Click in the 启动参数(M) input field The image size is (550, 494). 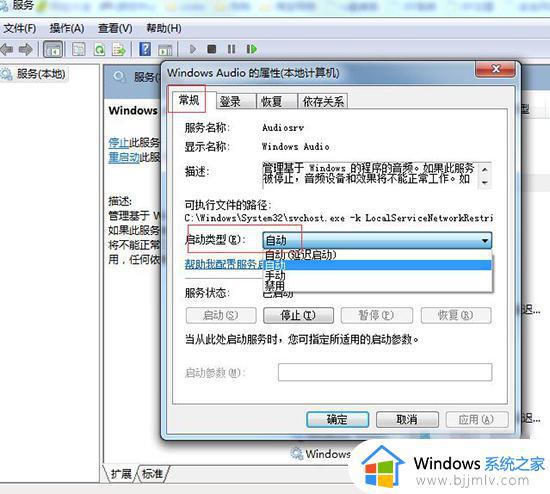point(385,372)
